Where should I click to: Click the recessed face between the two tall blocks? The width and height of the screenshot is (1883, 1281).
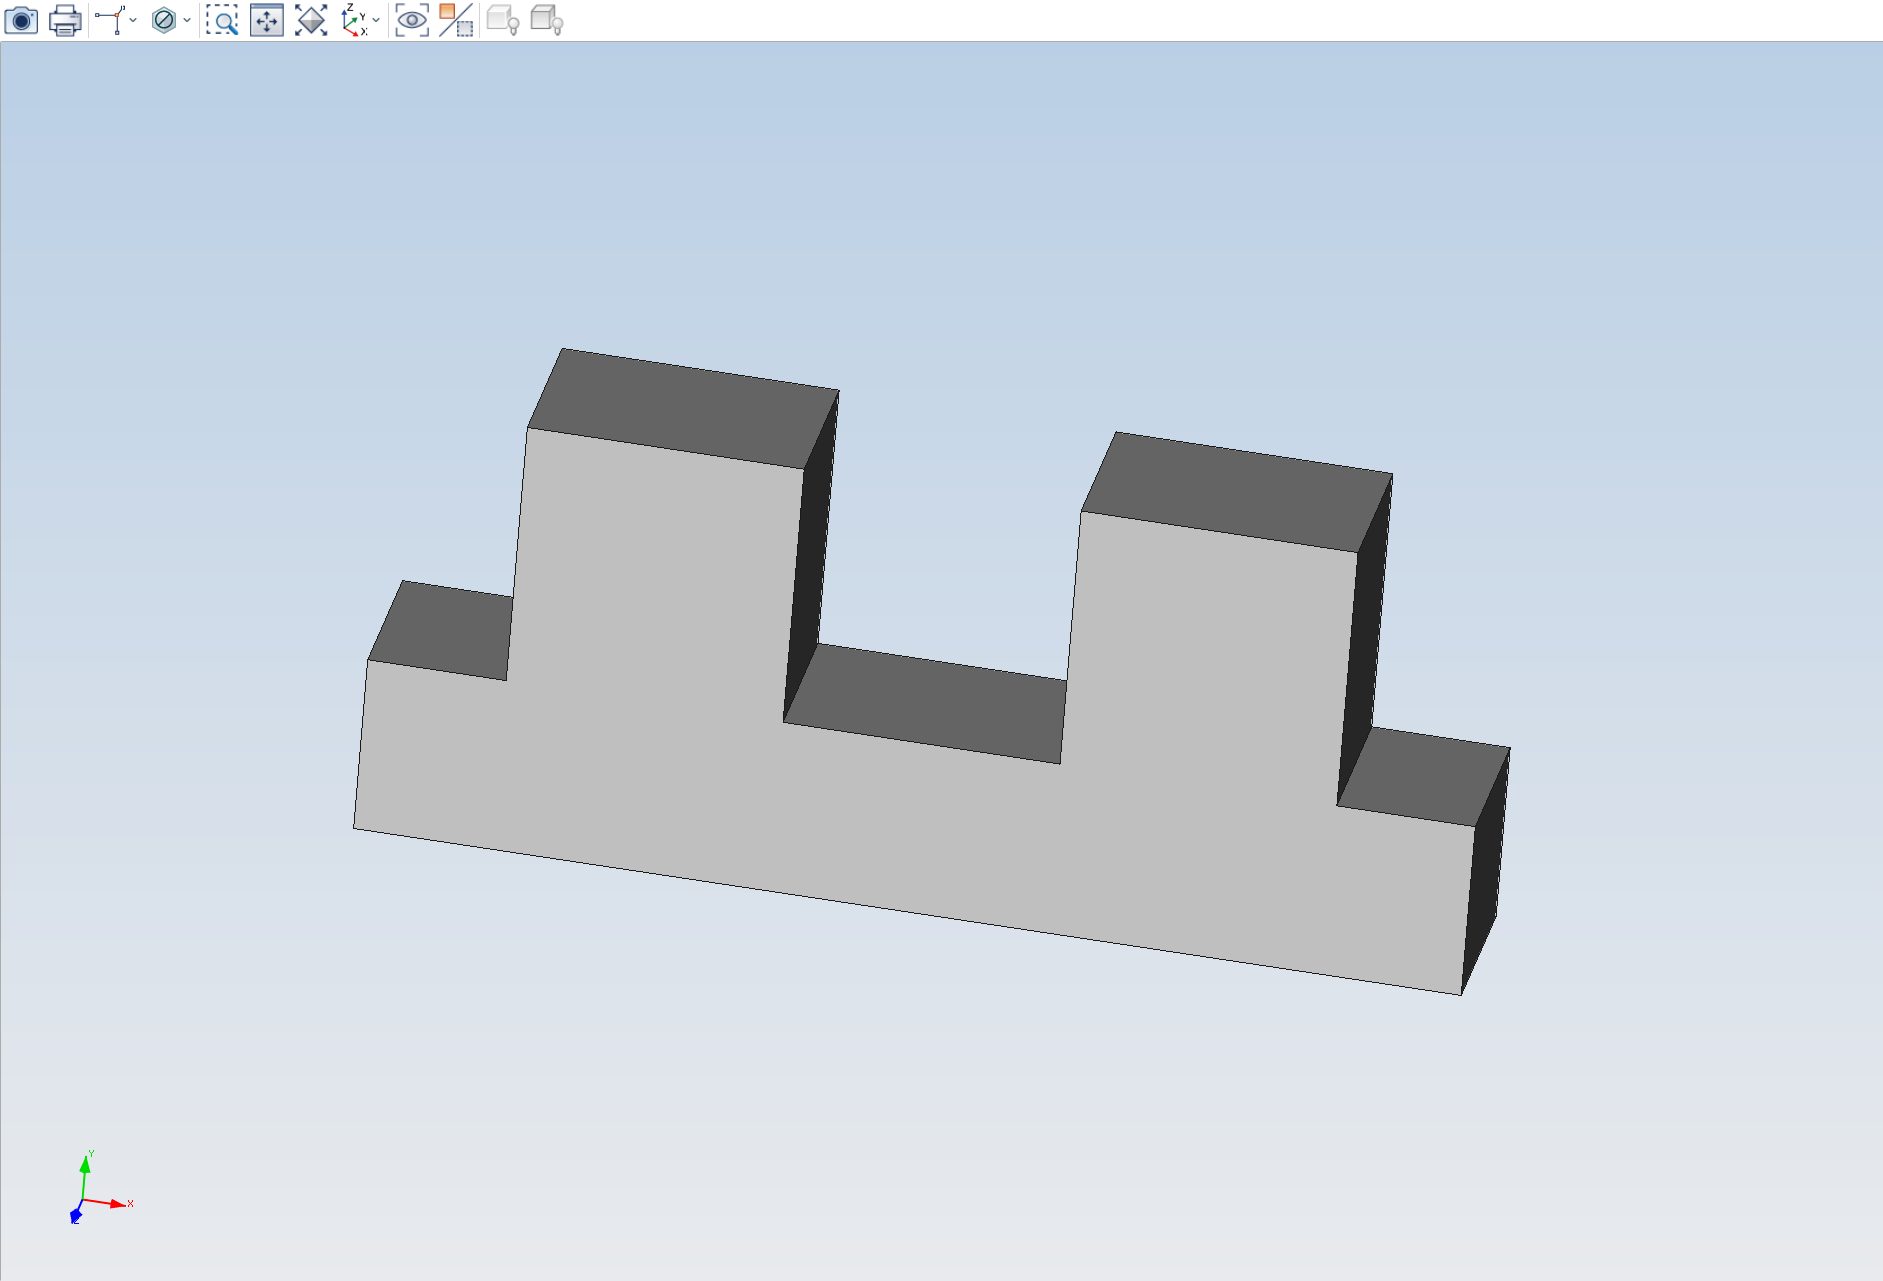click(x=925, y=703)
